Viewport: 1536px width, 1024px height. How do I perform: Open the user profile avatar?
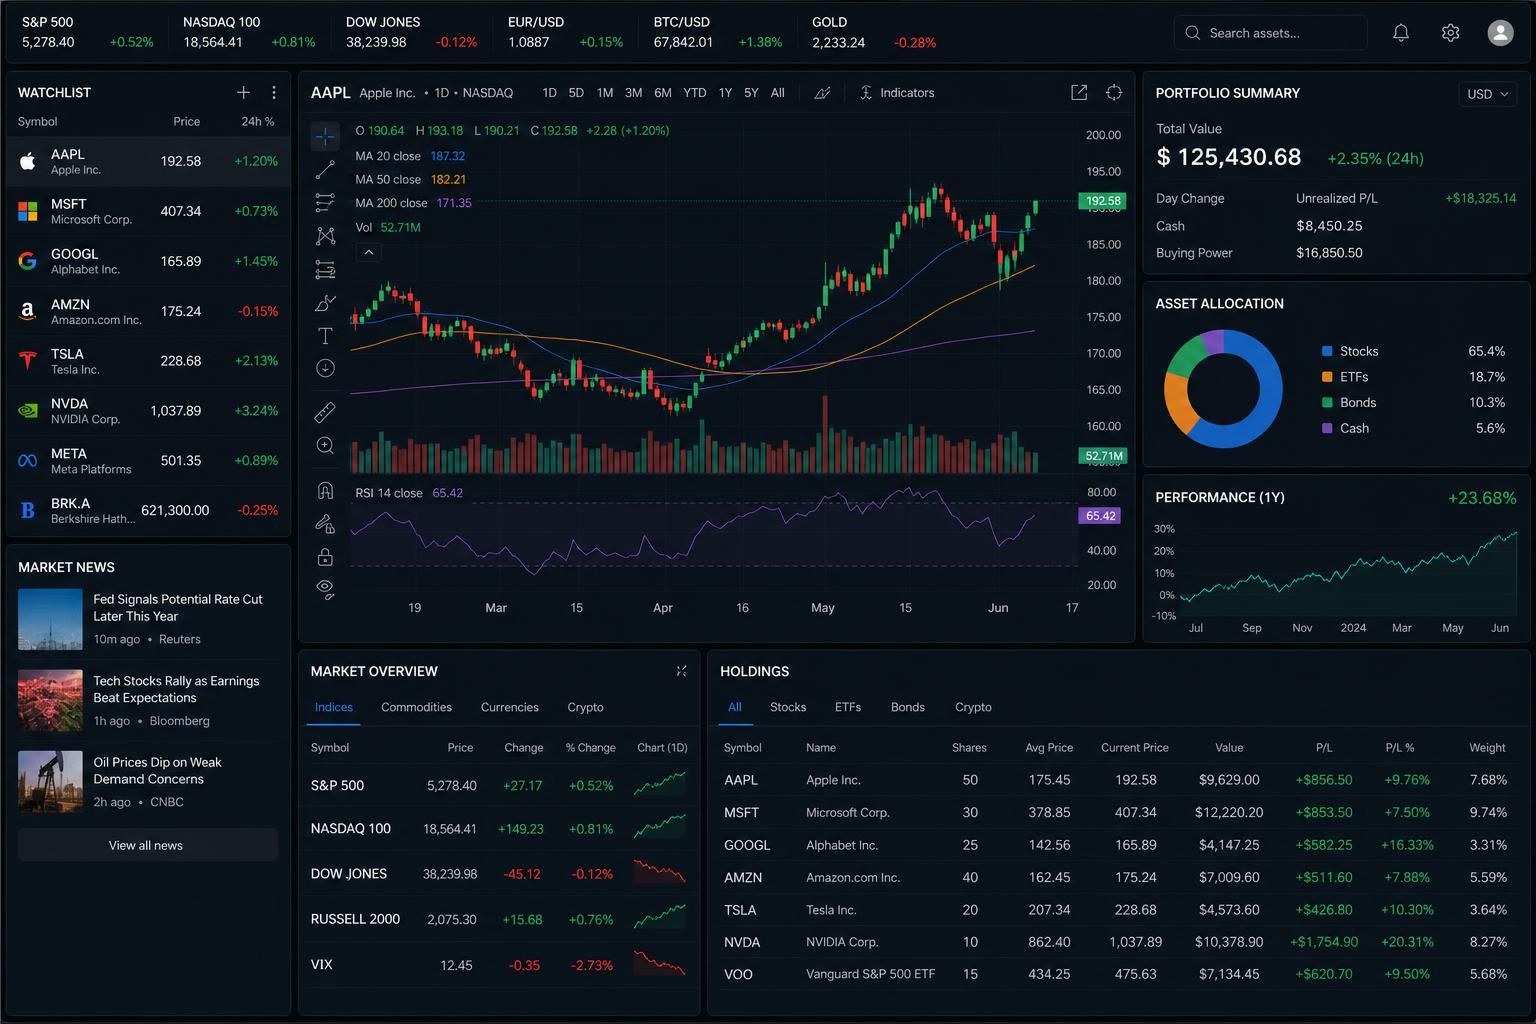[1501, 33]
